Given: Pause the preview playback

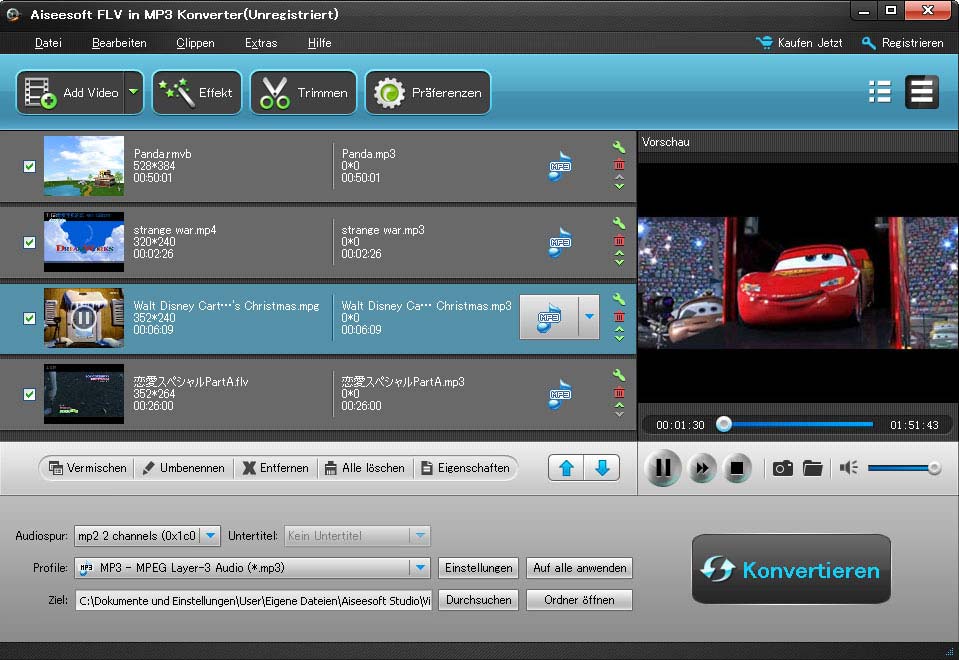Looking at the screenshot, I should tap(663, 468).
